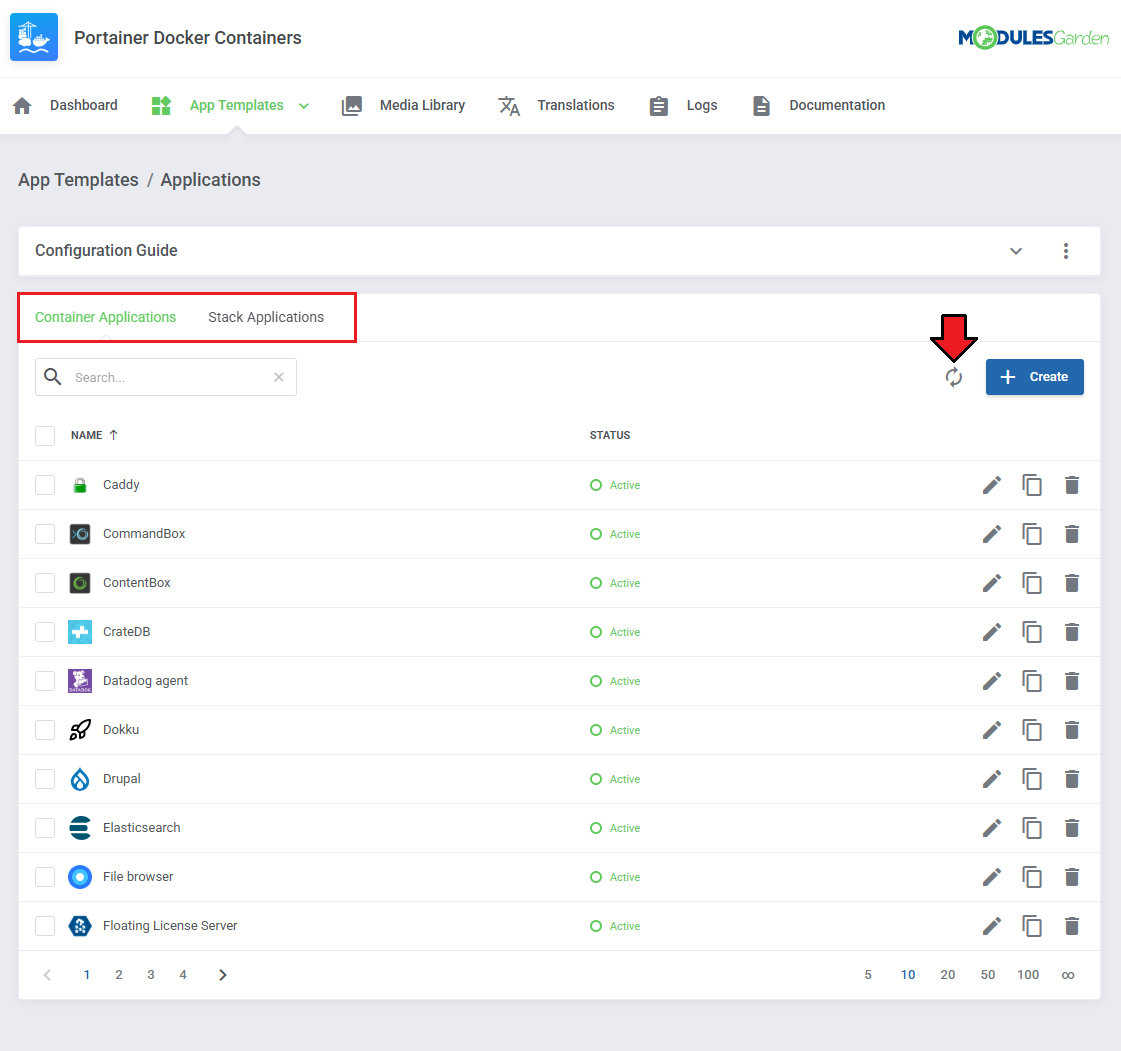This screenshot has width=1121, height=1051.
Task: Show 20 entries per page
Action: coord(948,974)
